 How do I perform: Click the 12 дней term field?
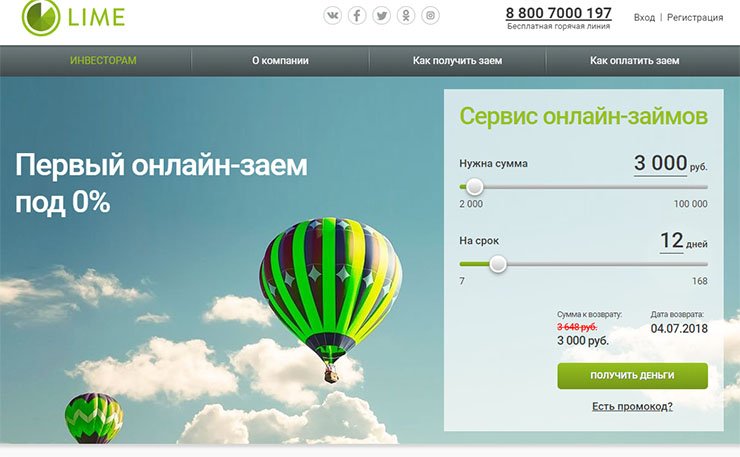(x=671, y=241)
